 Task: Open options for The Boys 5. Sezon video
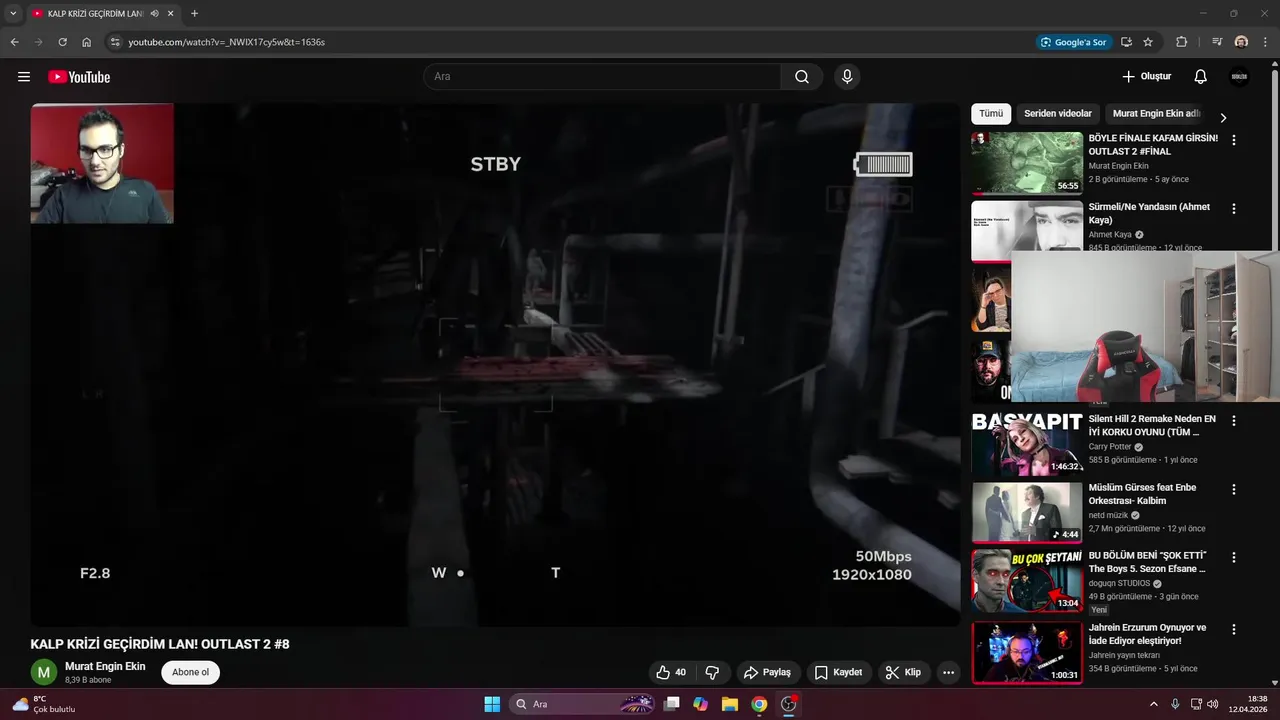tap(1234, 557)
